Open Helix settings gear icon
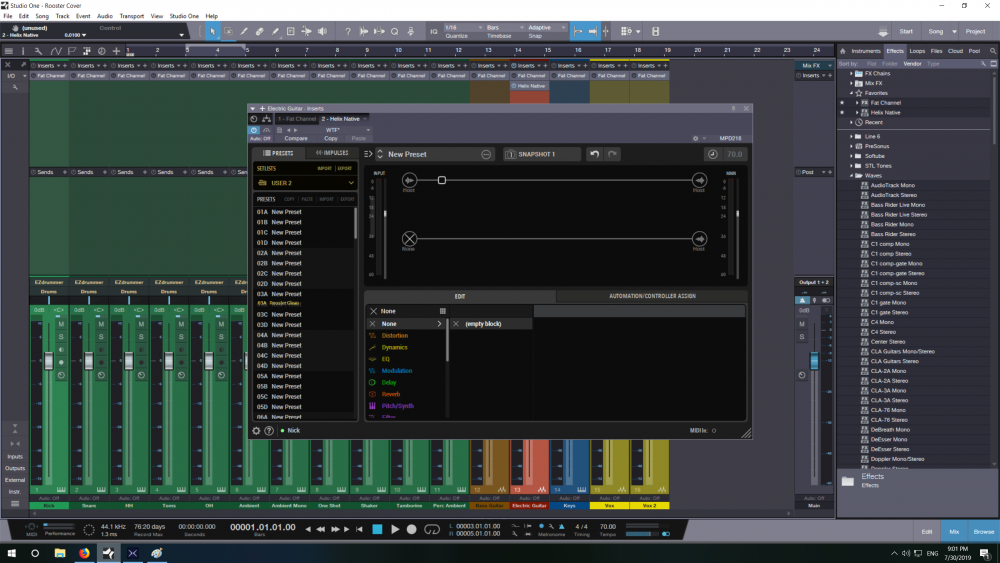This screenshot has height=563, width=1000. (x=256, y=430)
